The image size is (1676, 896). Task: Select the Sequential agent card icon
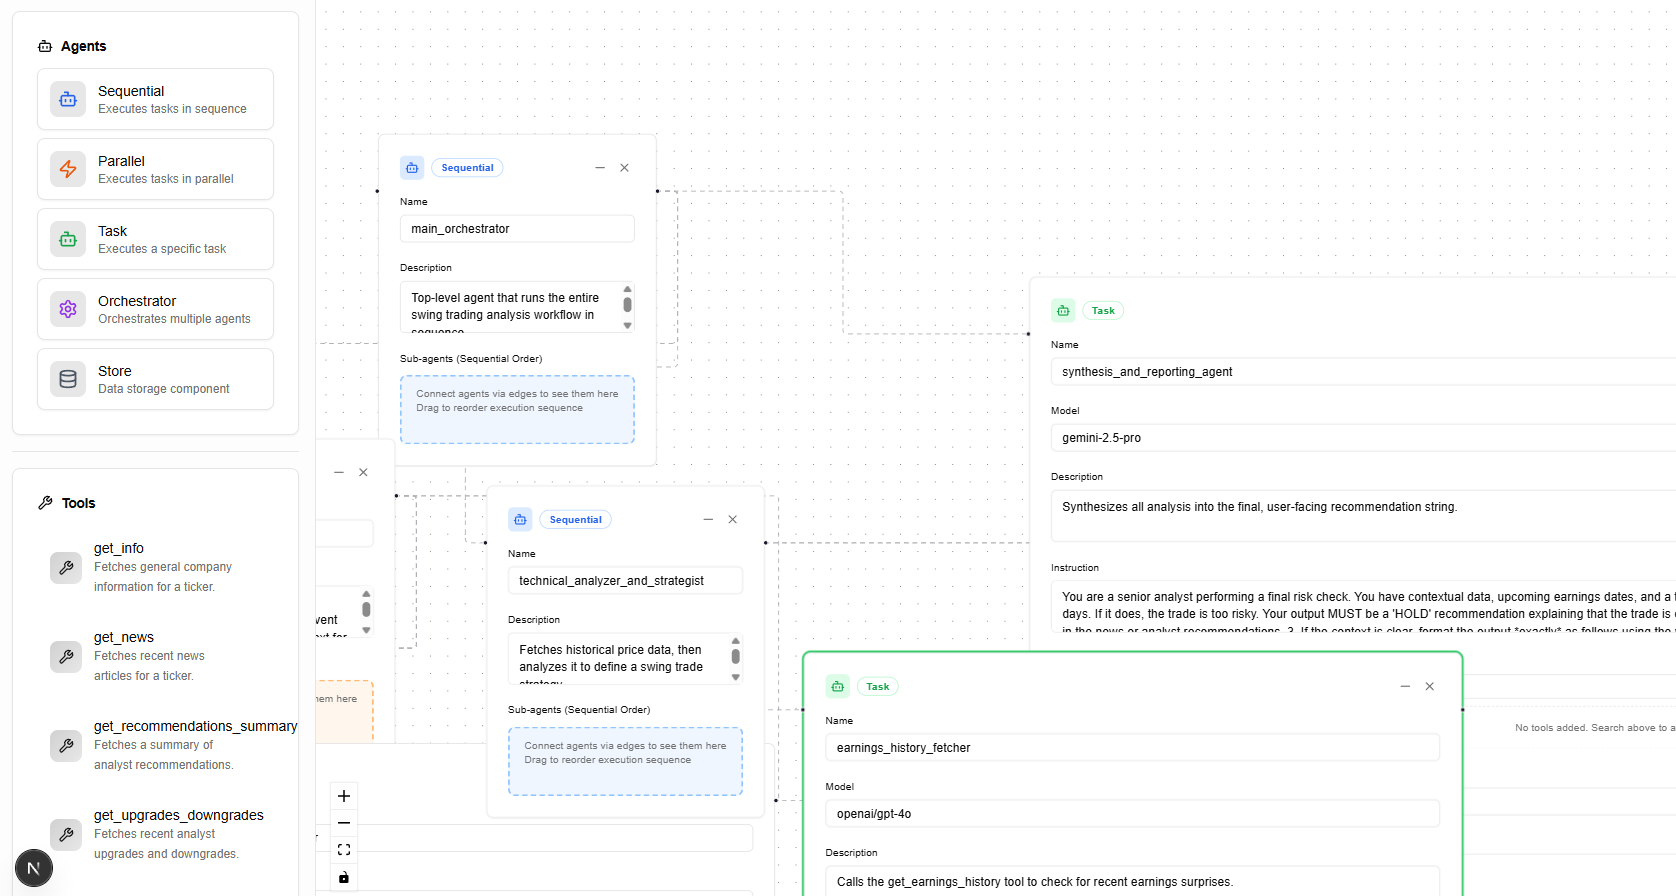tap(68, 99)
